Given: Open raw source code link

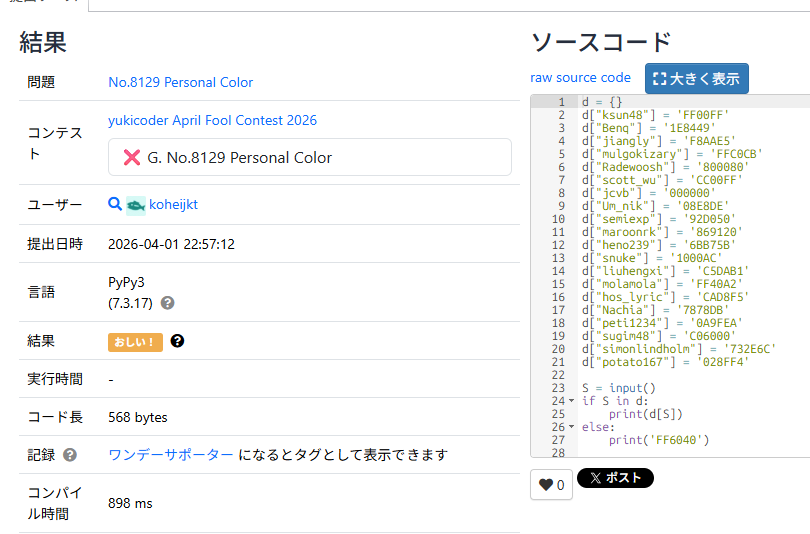Looking at the screenshot, I should pyautogui.click(x=580, y=77).
